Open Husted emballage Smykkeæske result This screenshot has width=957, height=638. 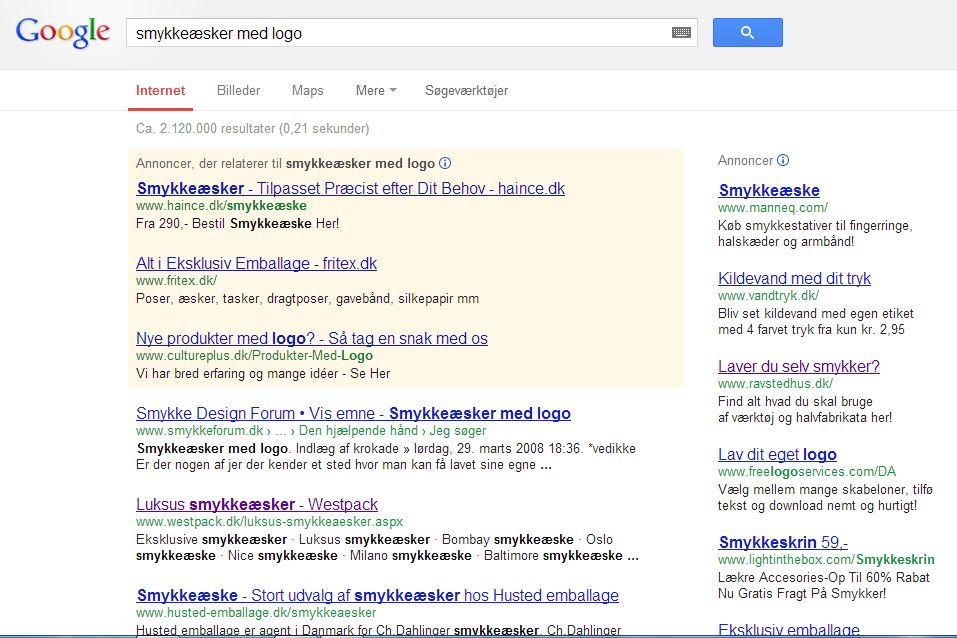click(377, 595)
